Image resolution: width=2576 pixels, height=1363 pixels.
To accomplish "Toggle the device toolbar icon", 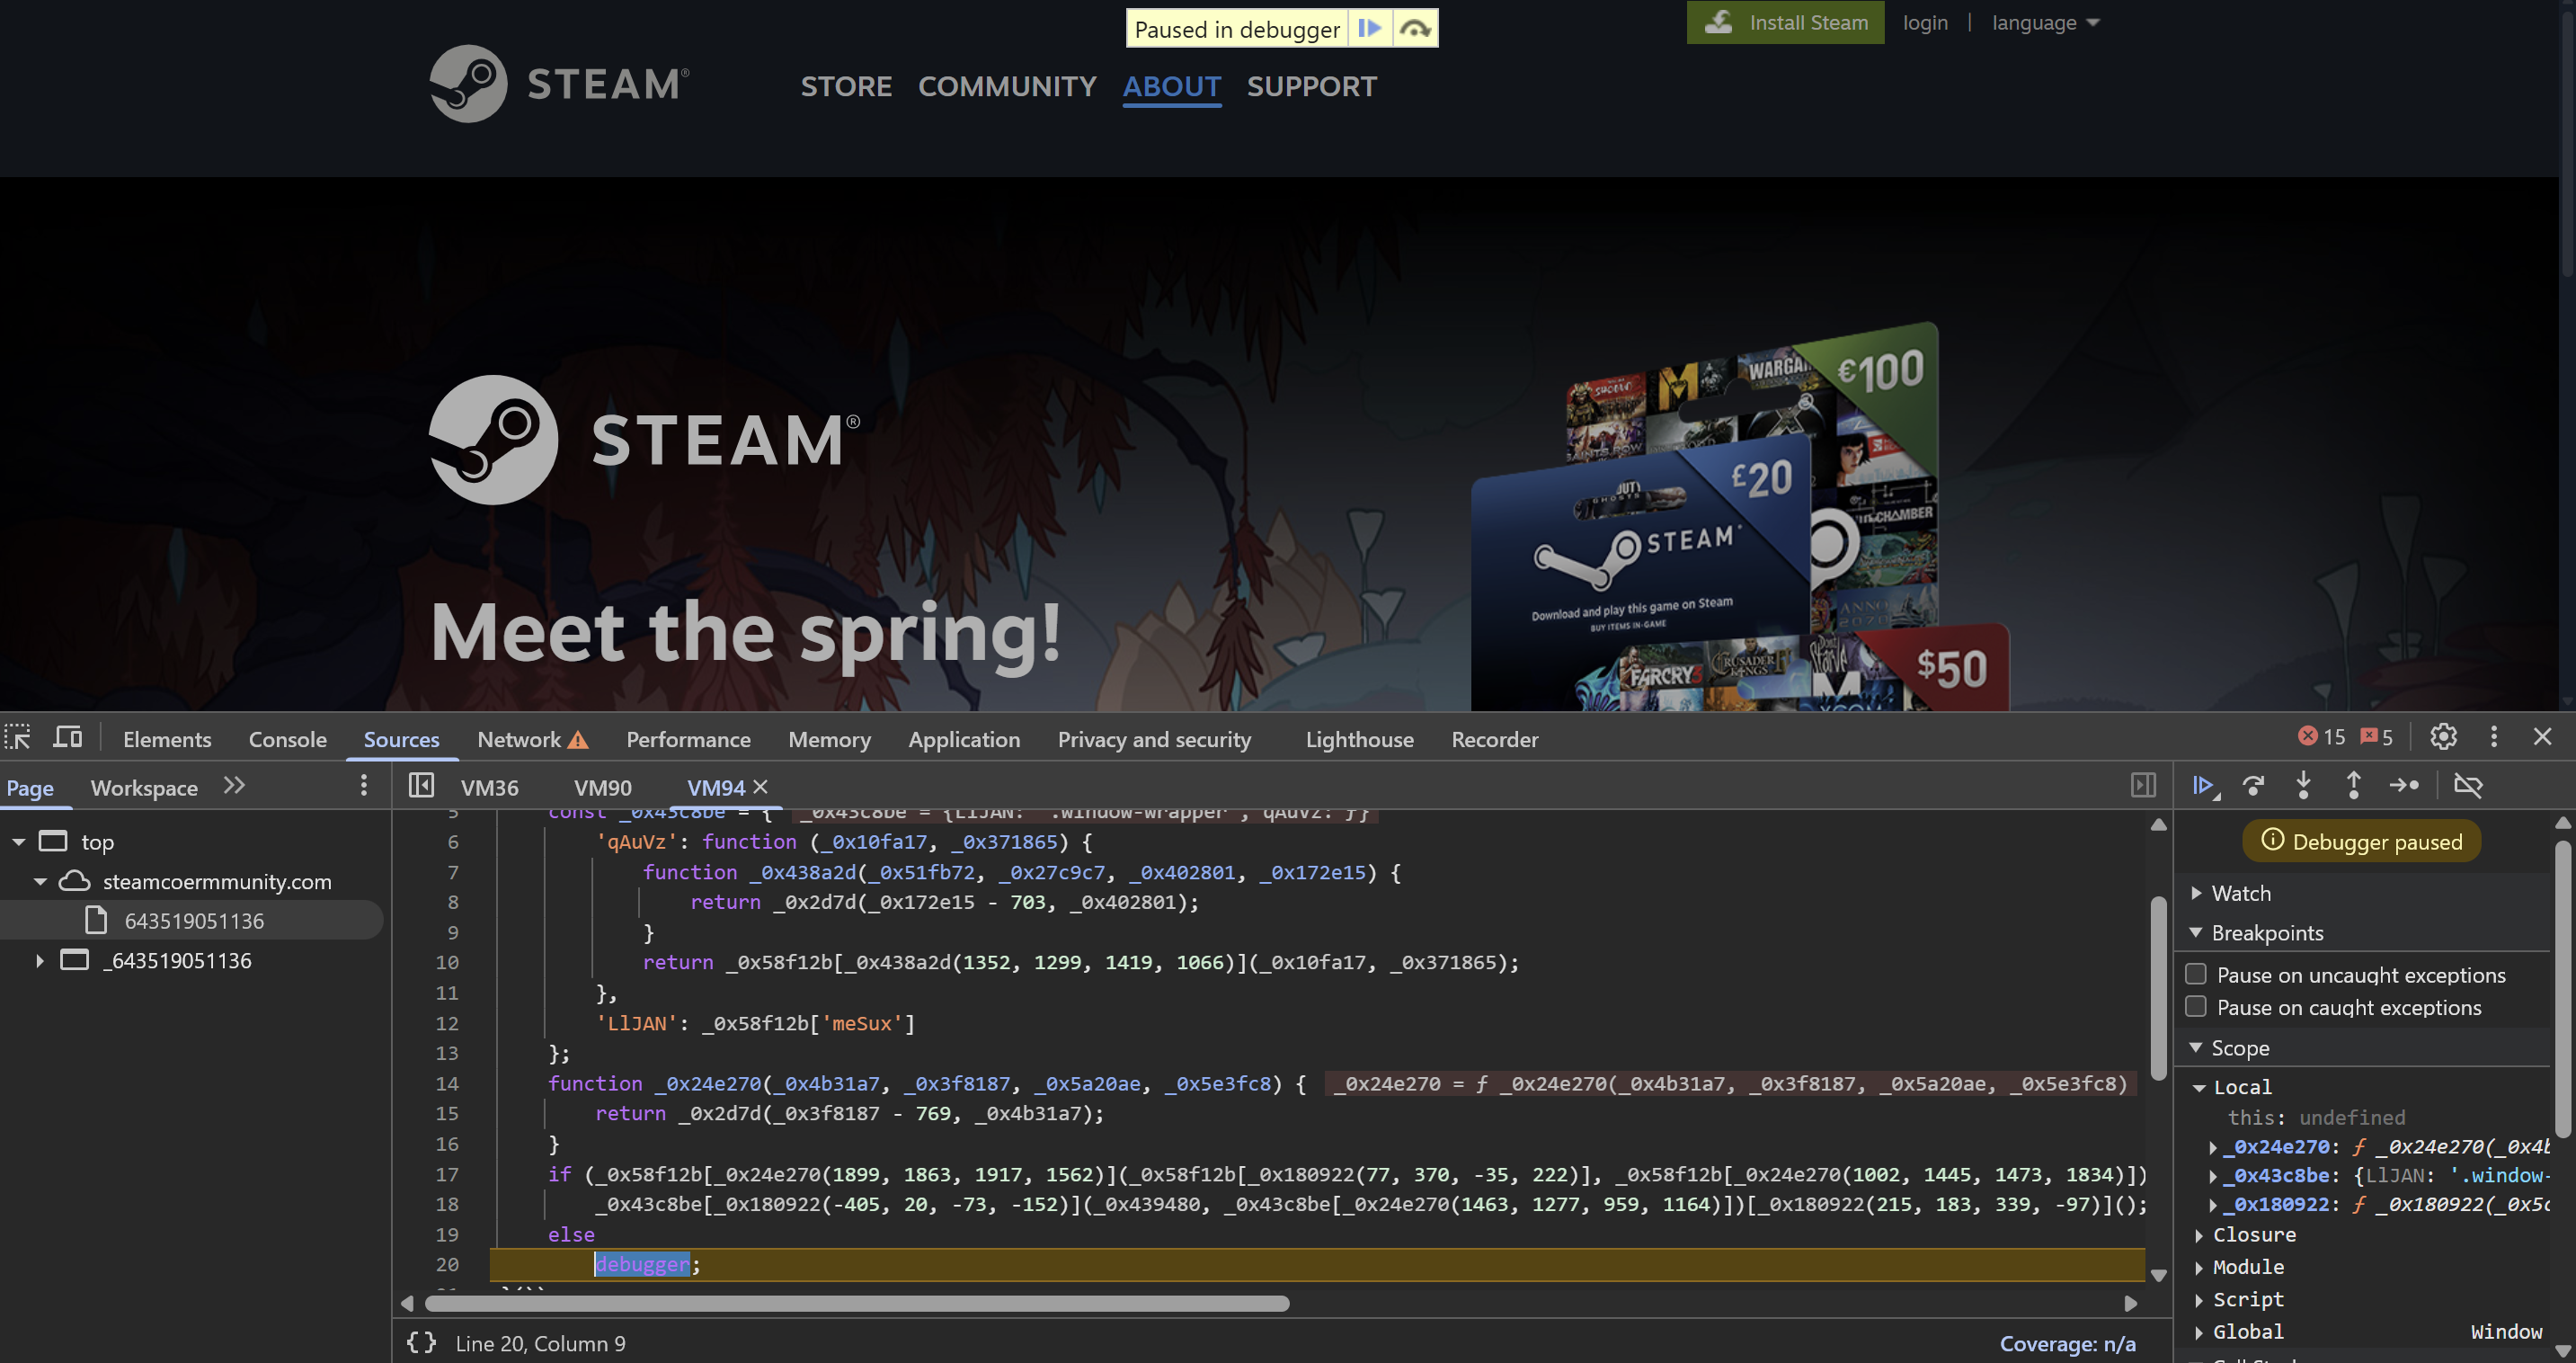I will (68, 738).
